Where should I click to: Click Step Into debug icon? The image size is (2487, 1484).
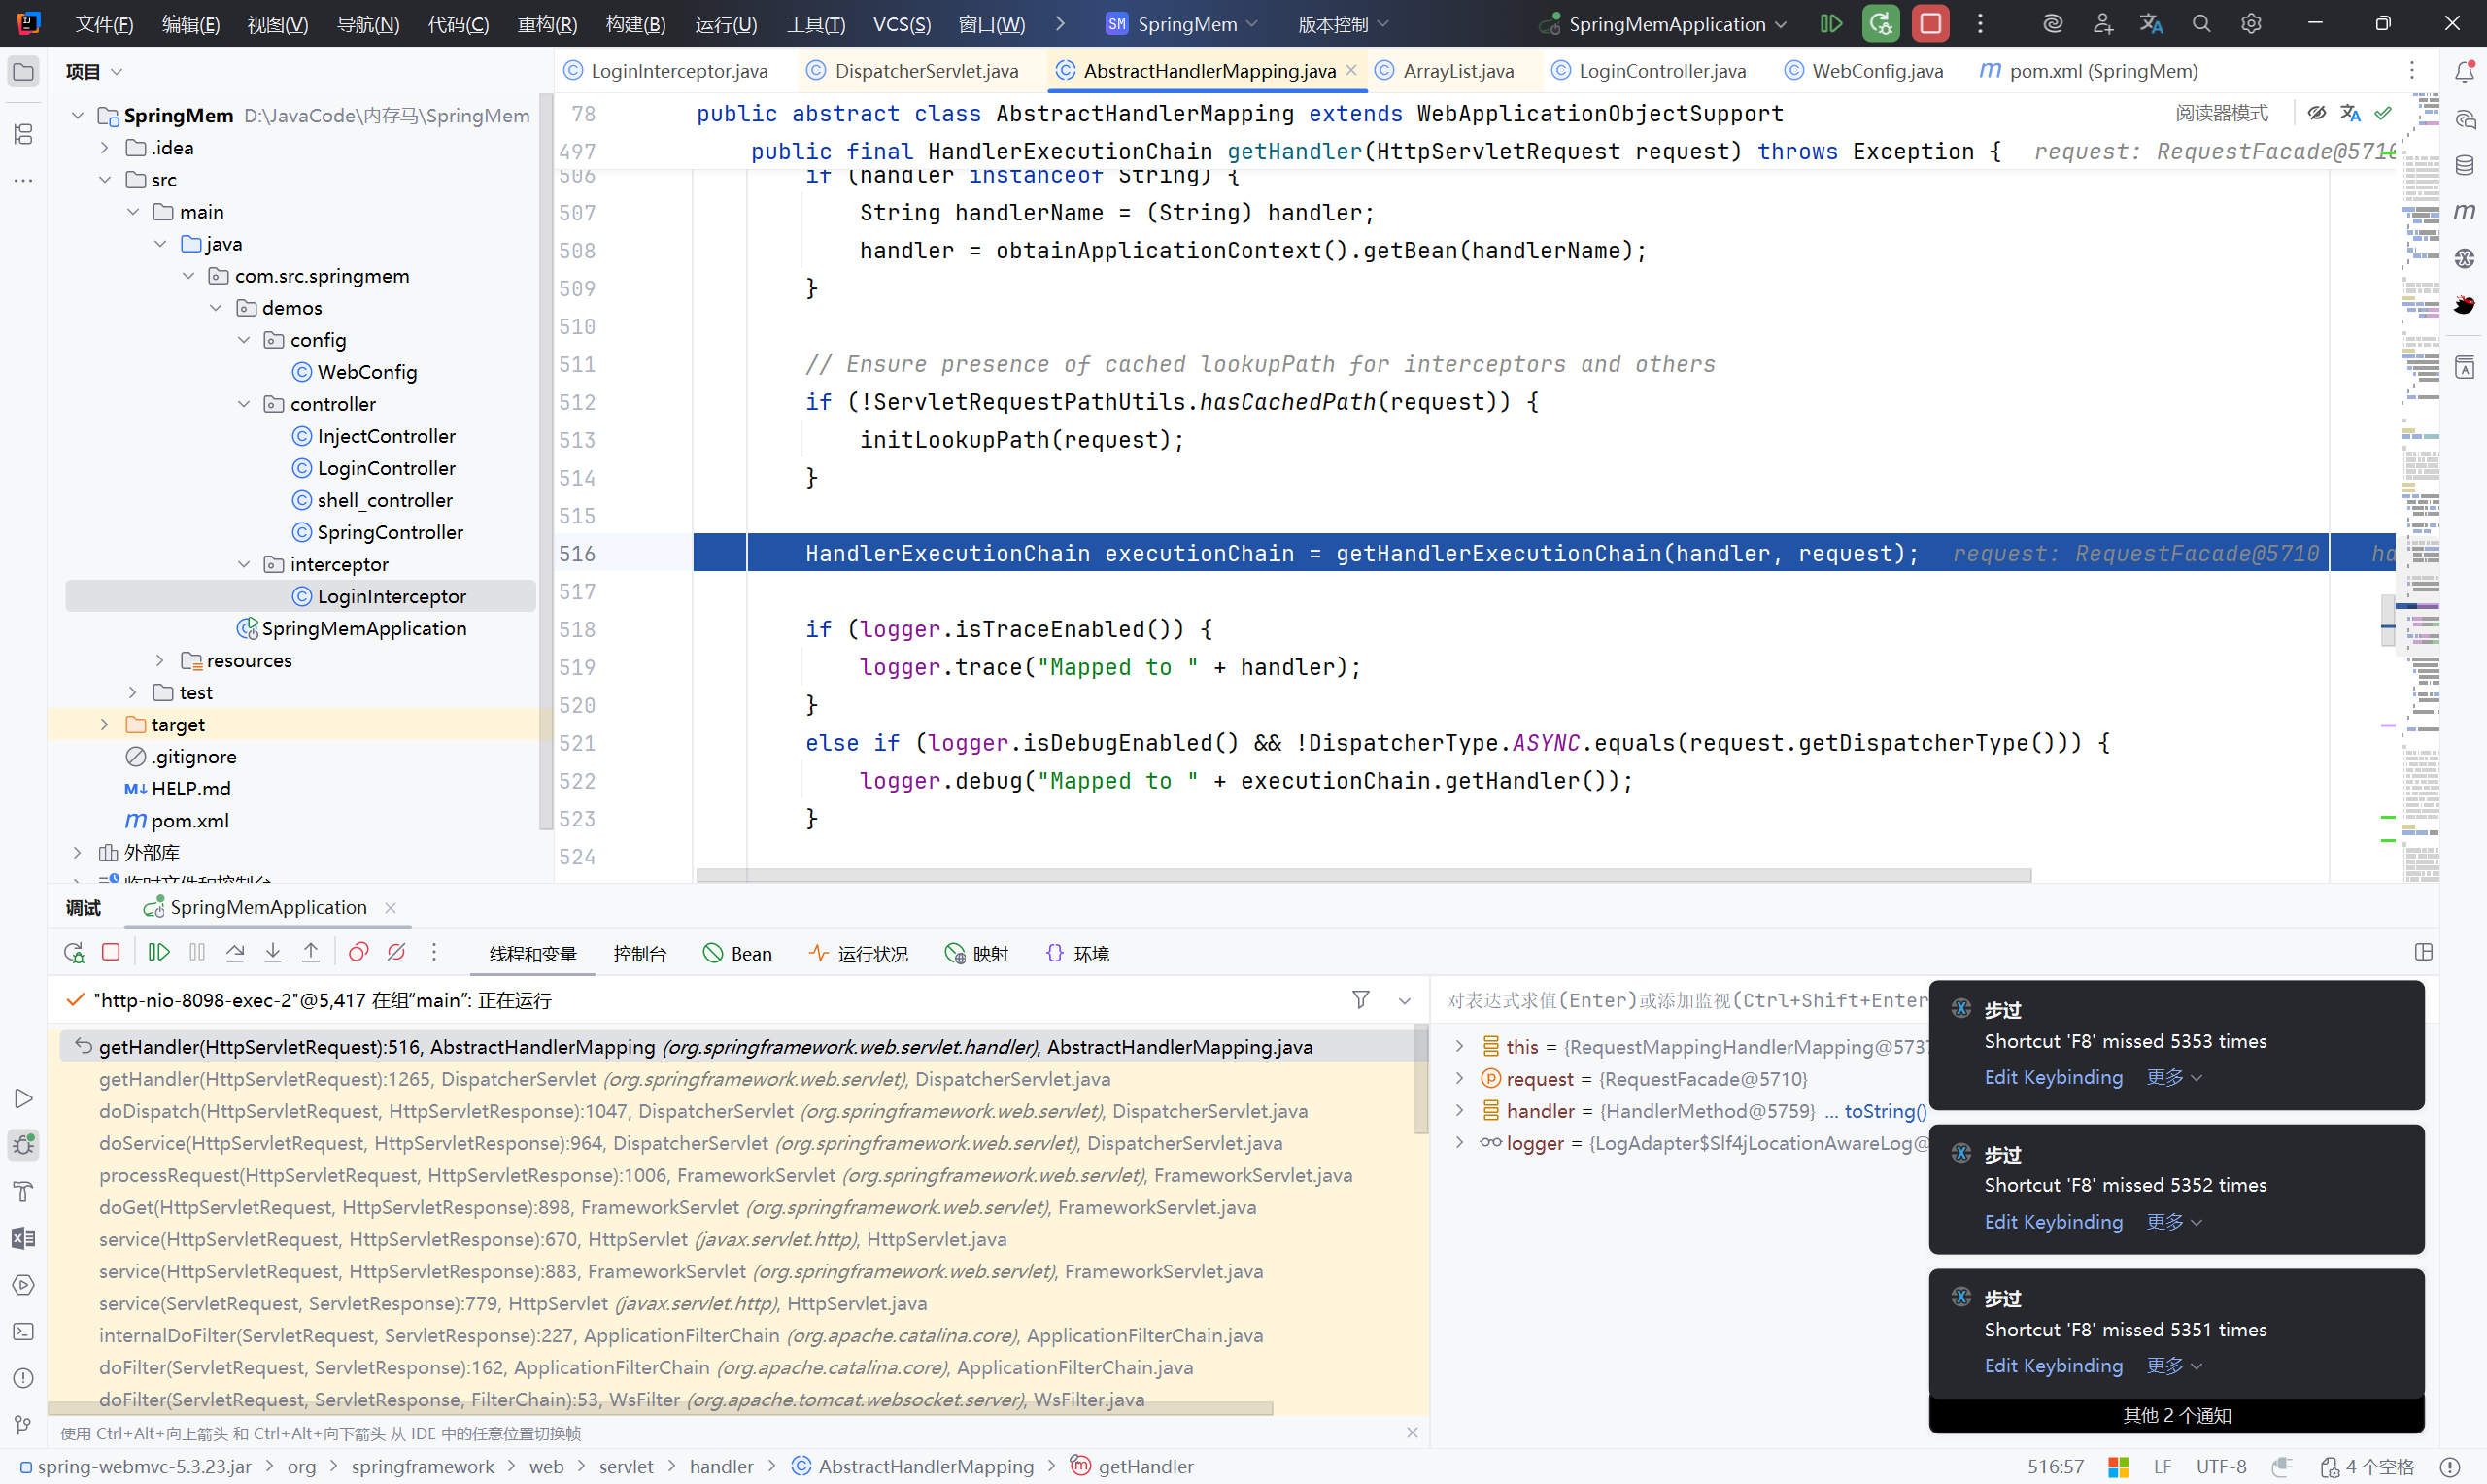click(273, 953)
